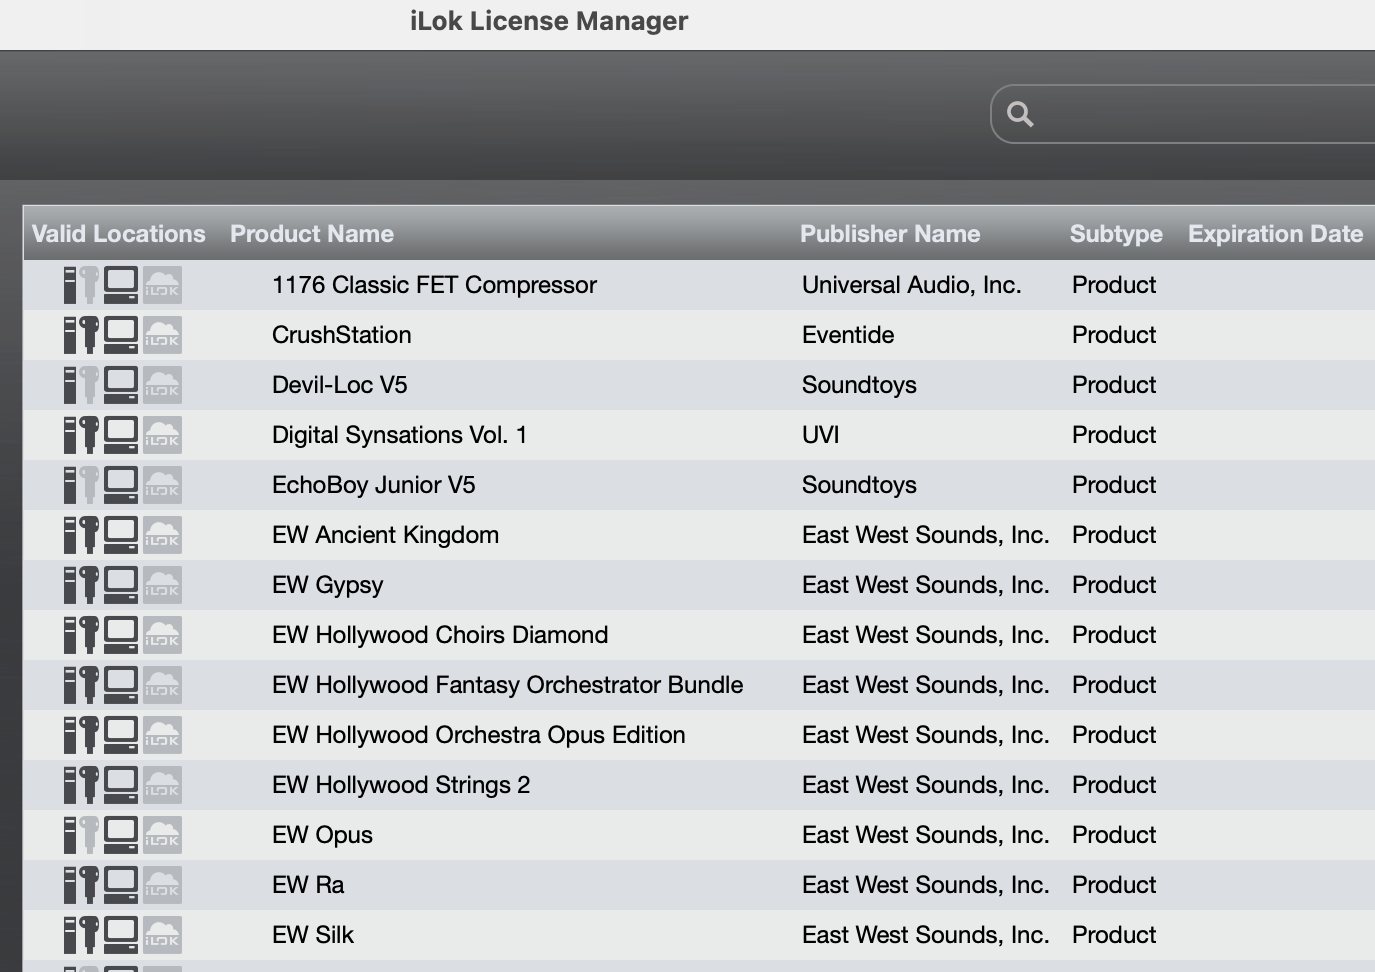The image size is (1375, 972).
Task: Click Product subtype in CrushStation row
Action: (x=1114, y=335)
